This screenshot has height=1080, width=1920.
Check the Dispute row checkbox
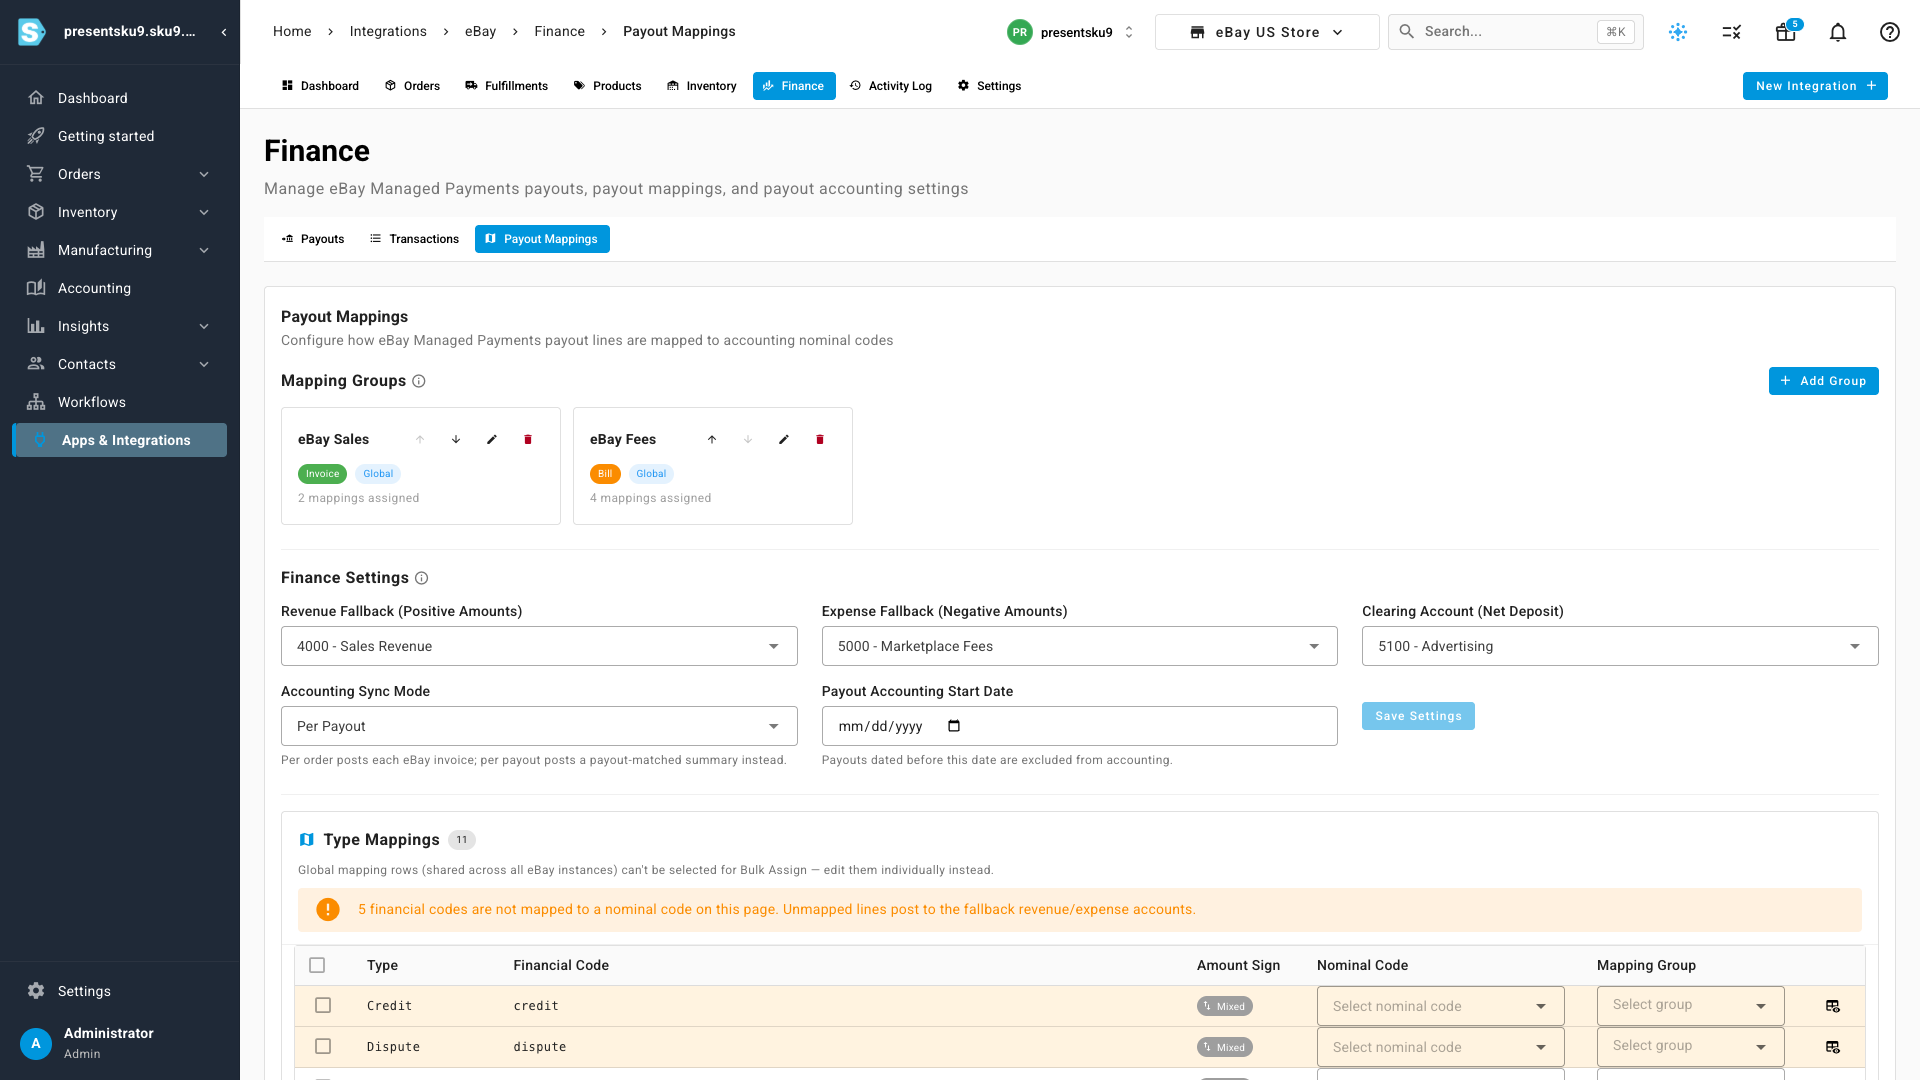point(323,1046)
